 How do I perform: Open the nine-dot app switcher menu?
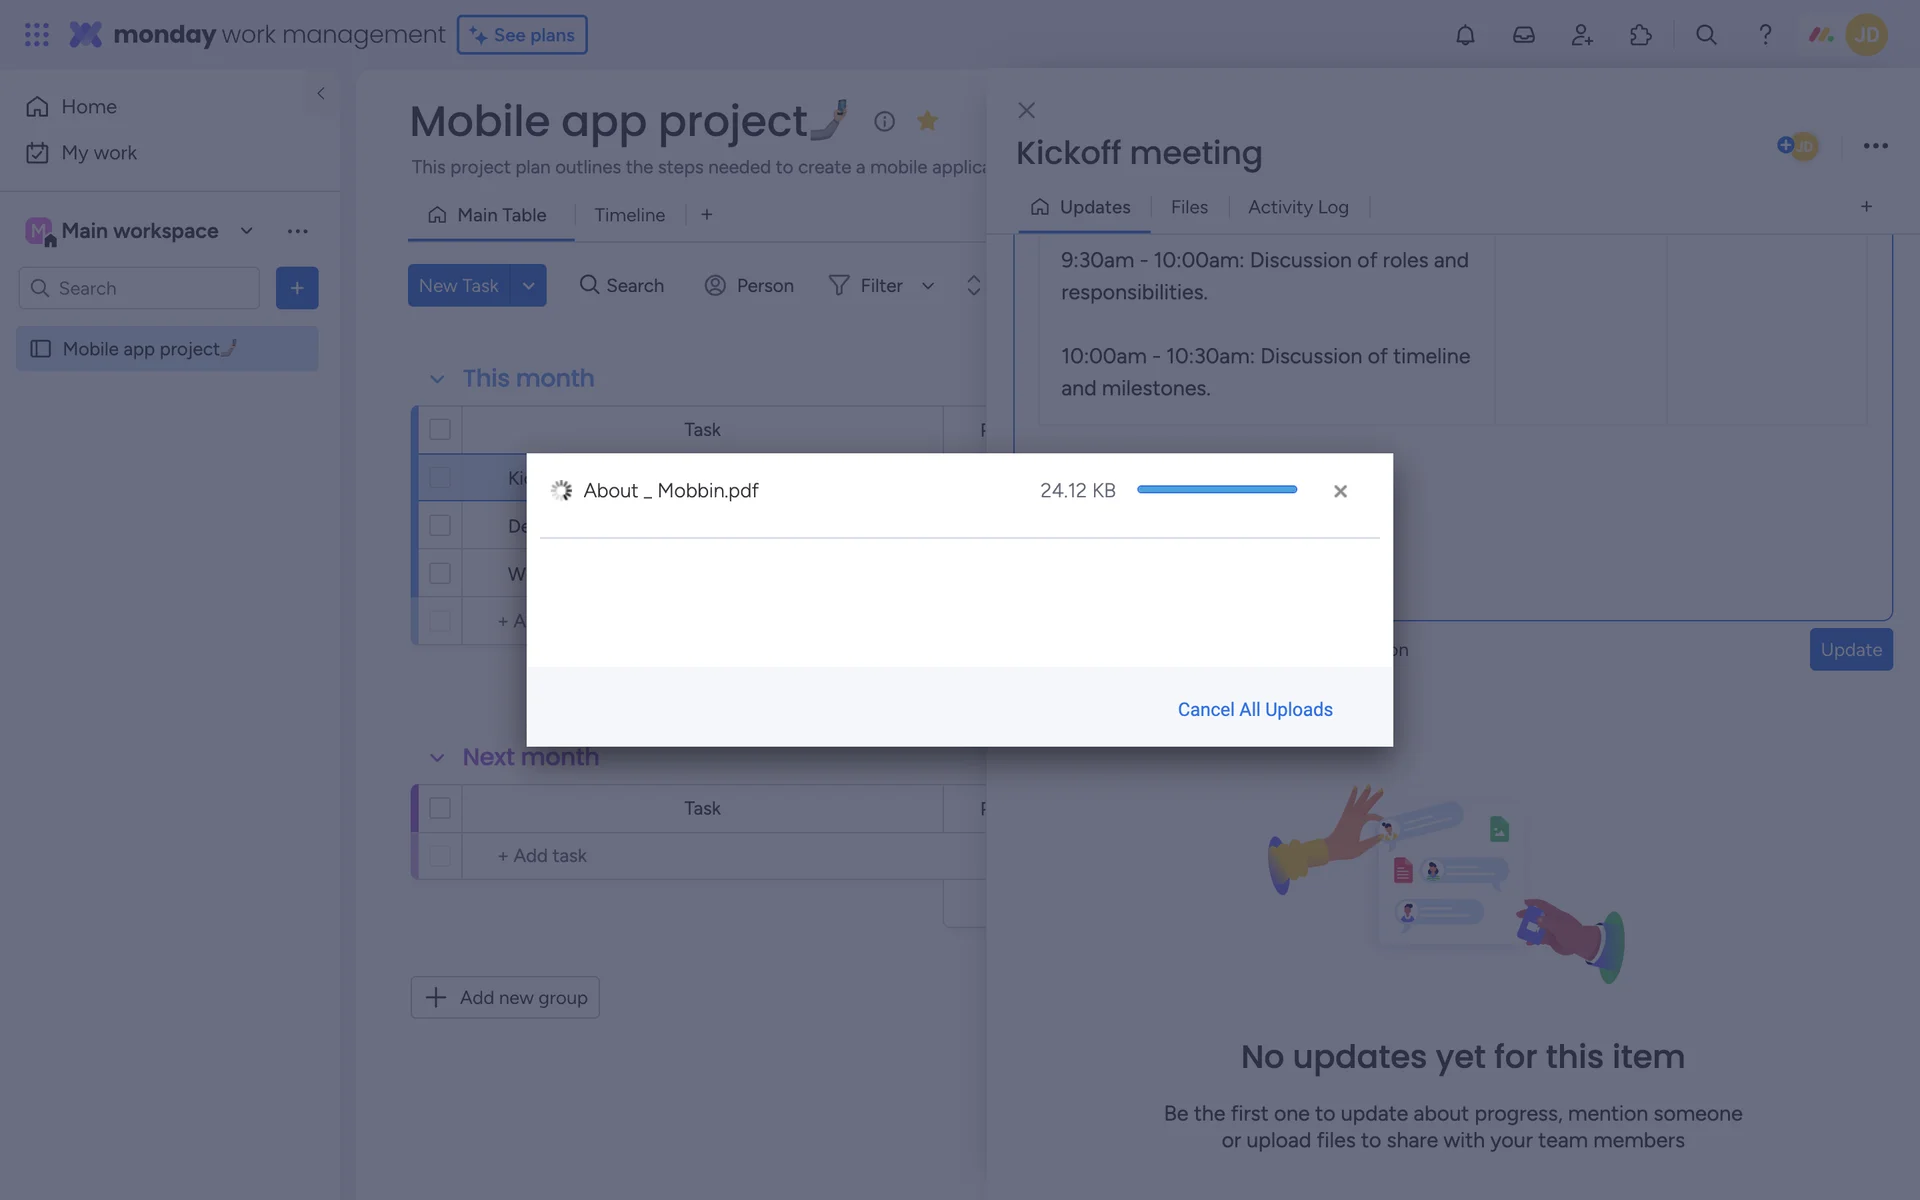[x=37, y=35]
